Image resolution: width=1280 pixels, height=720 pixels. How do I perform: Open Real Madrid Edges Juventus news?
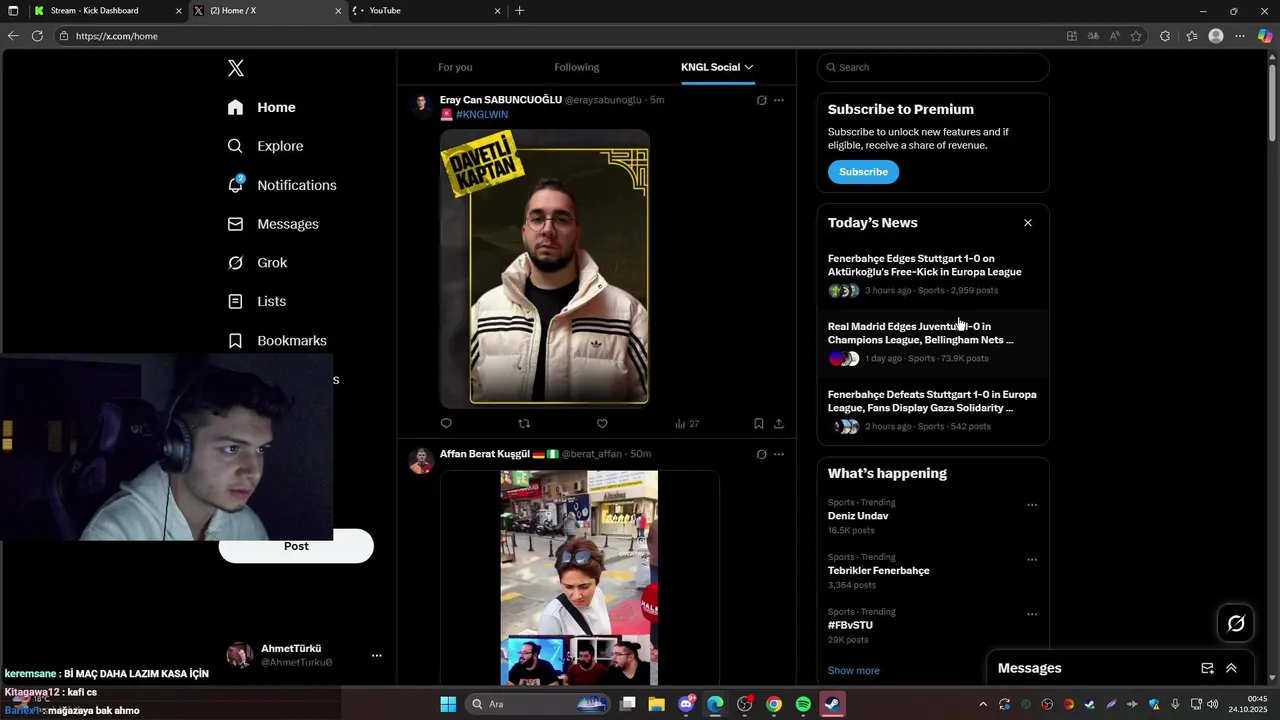click(932, 343)
